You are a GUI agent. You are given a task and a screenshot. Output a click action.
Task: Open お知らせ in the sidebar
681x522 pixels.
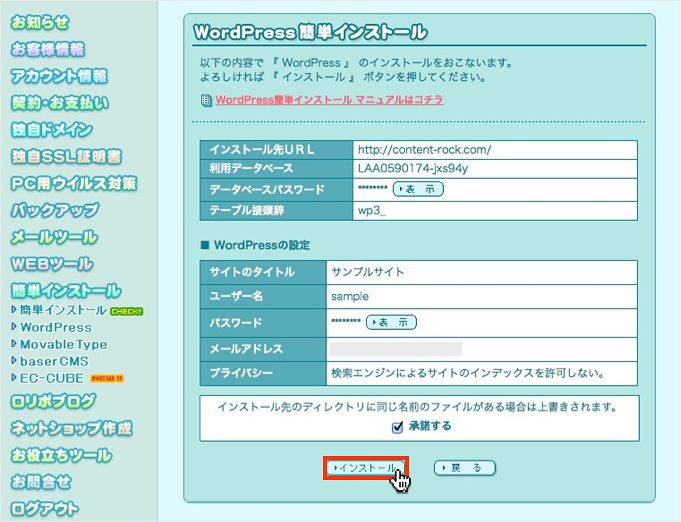tap(40, 22)
